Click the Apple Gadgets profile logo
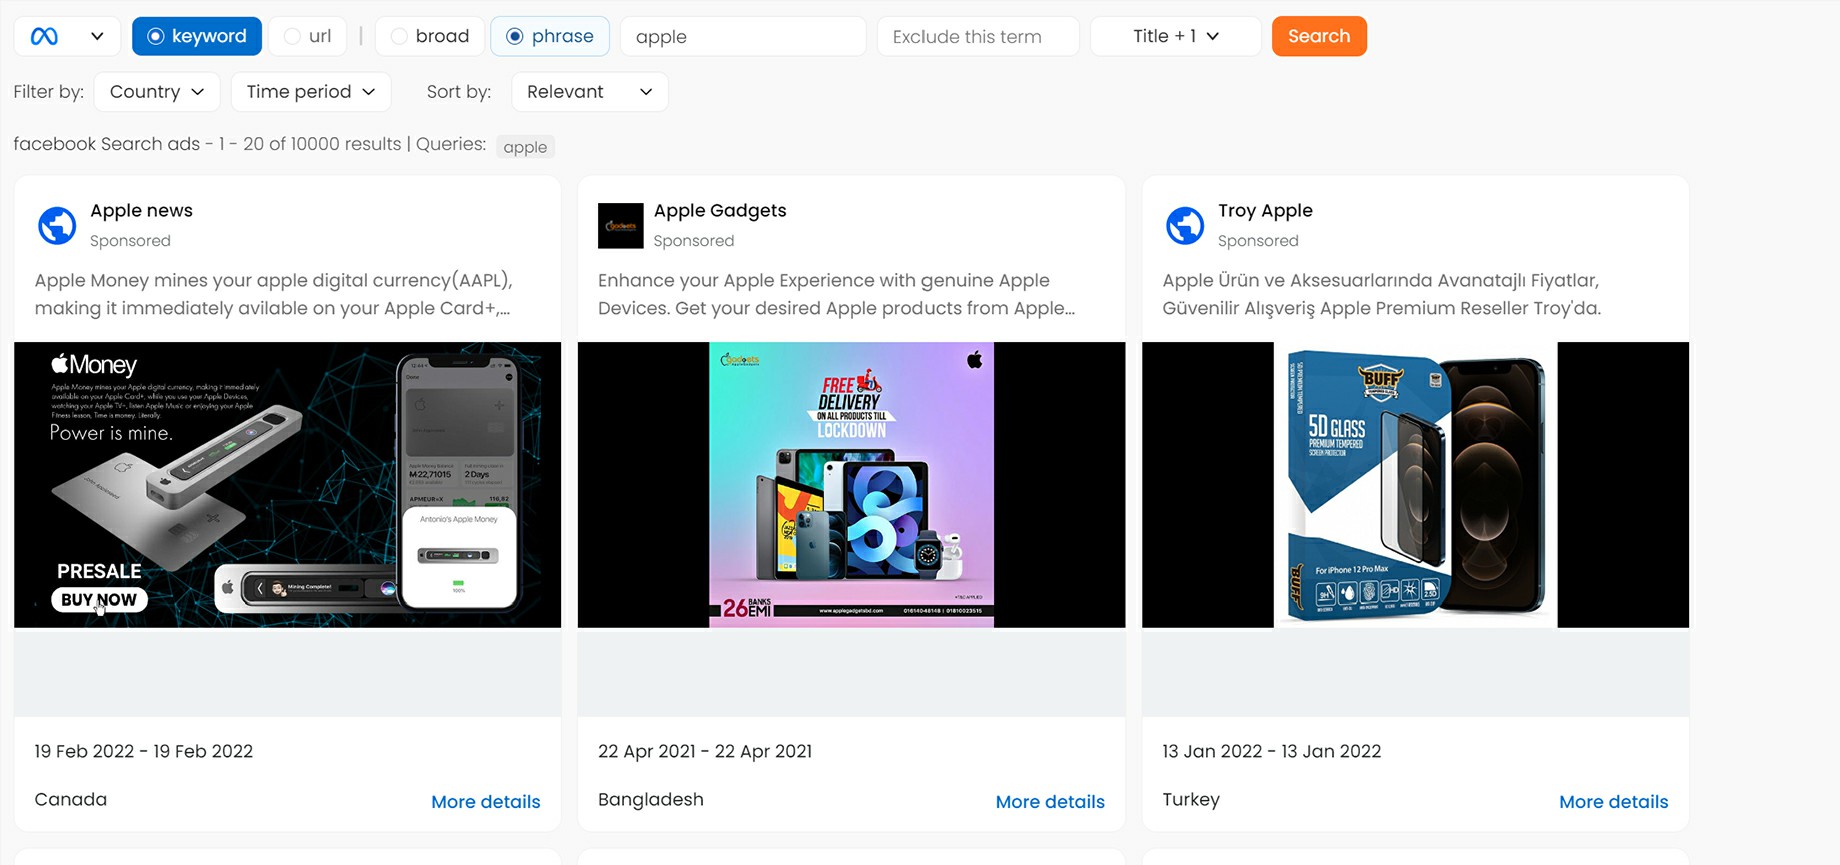1840x865 pixels. (x=620, y=226)
